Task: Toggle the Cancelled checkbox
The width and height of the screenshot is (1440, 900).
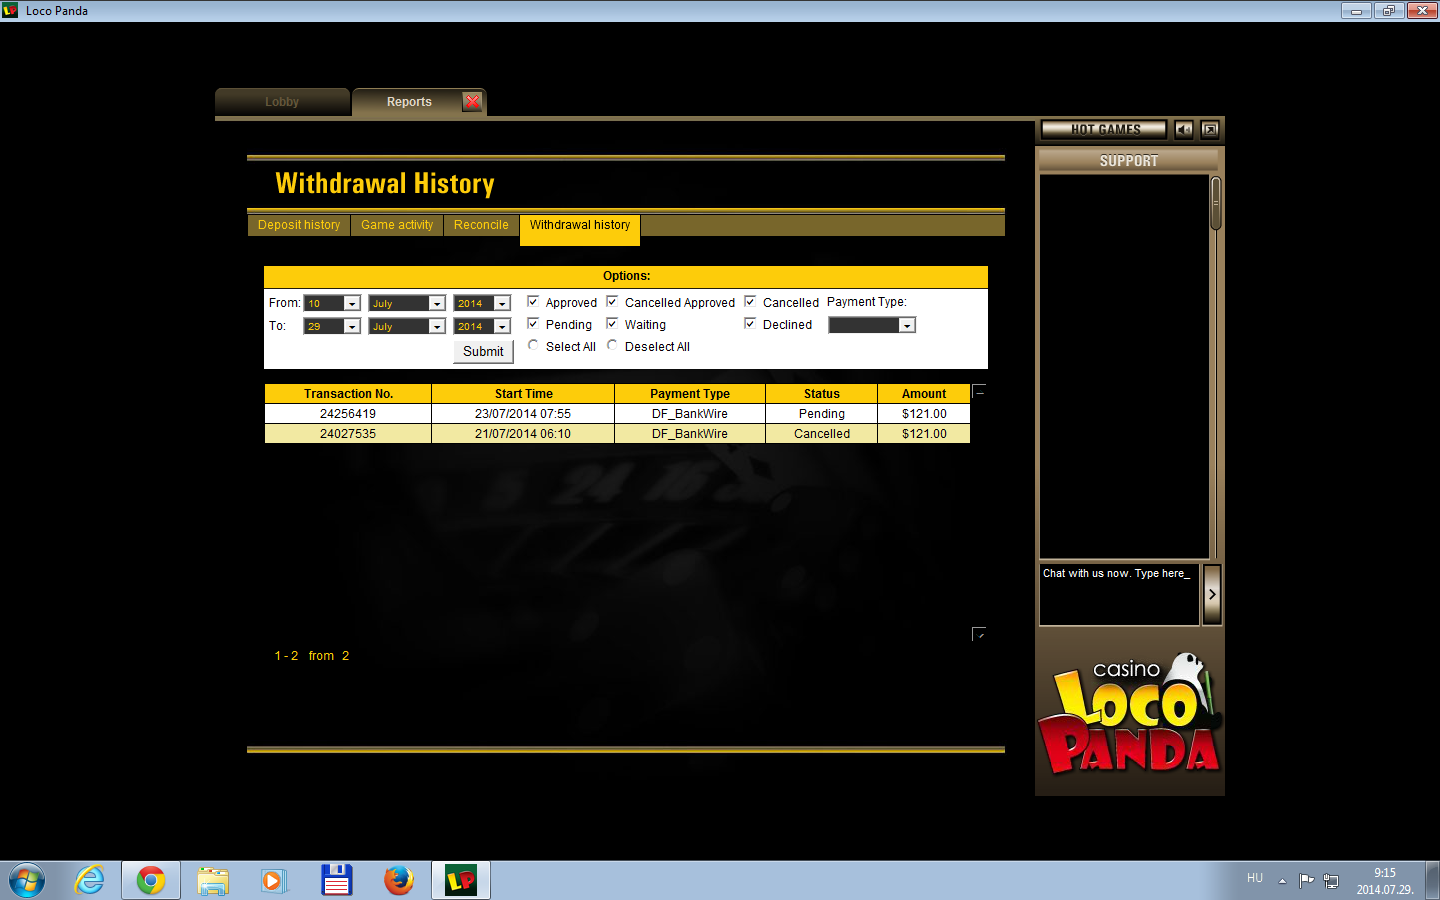Action: (750, 301)
